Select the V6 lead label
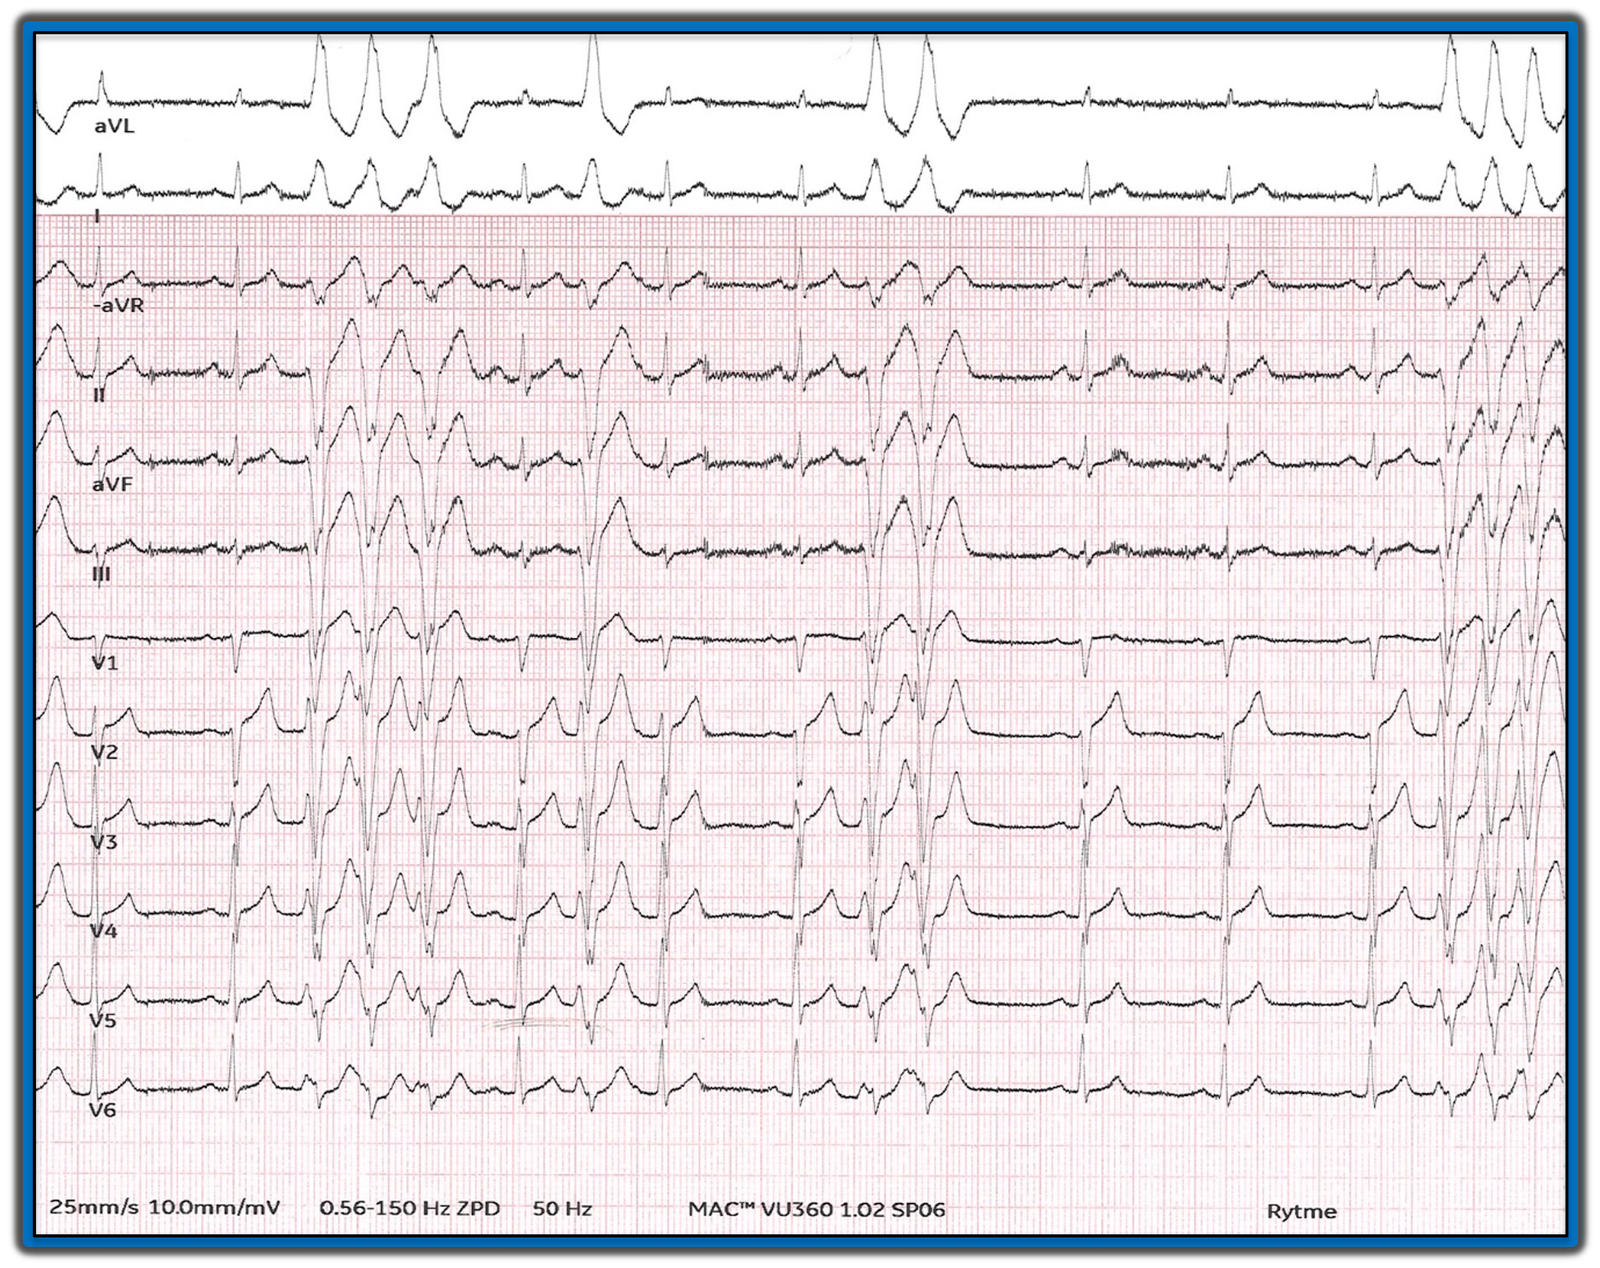 click(103, 1110)
